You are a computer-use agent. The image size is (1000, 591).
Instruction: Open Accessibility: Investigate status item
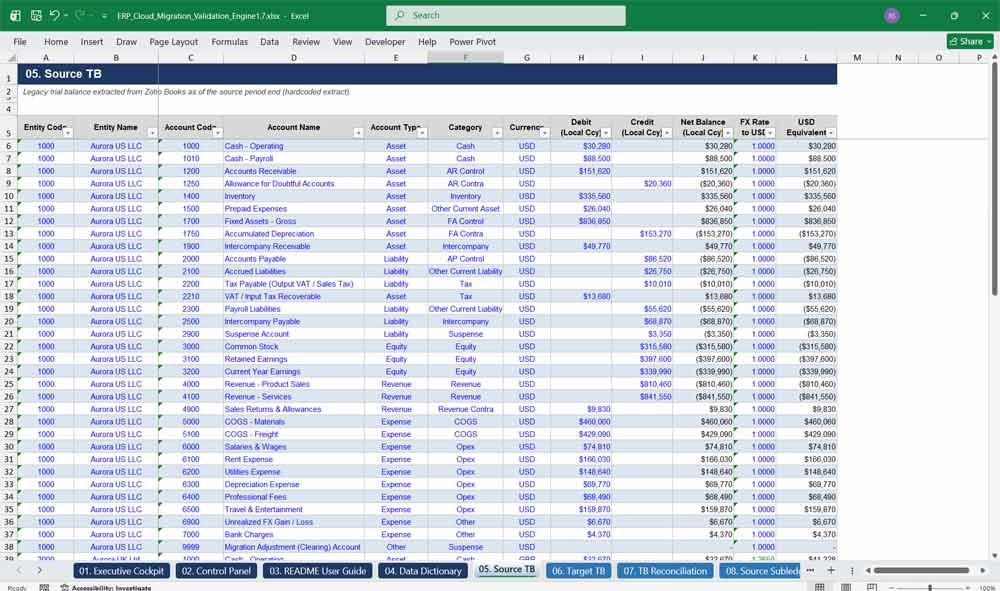106,587
